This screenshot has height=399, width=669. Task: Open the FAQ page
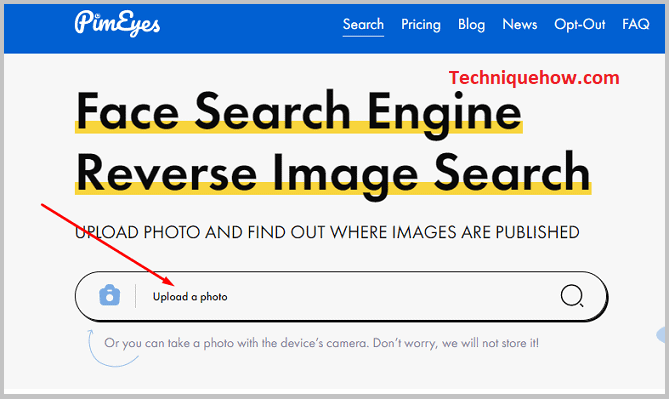[636, 25]
